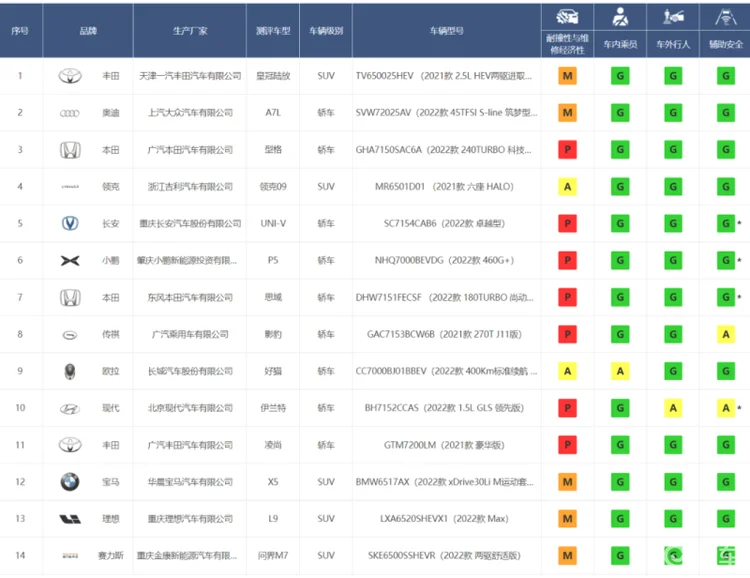This screenshot has height=578, width=750.
Task: Click the Lynk & Co logo in row 4
Action: tap(70, 187)
